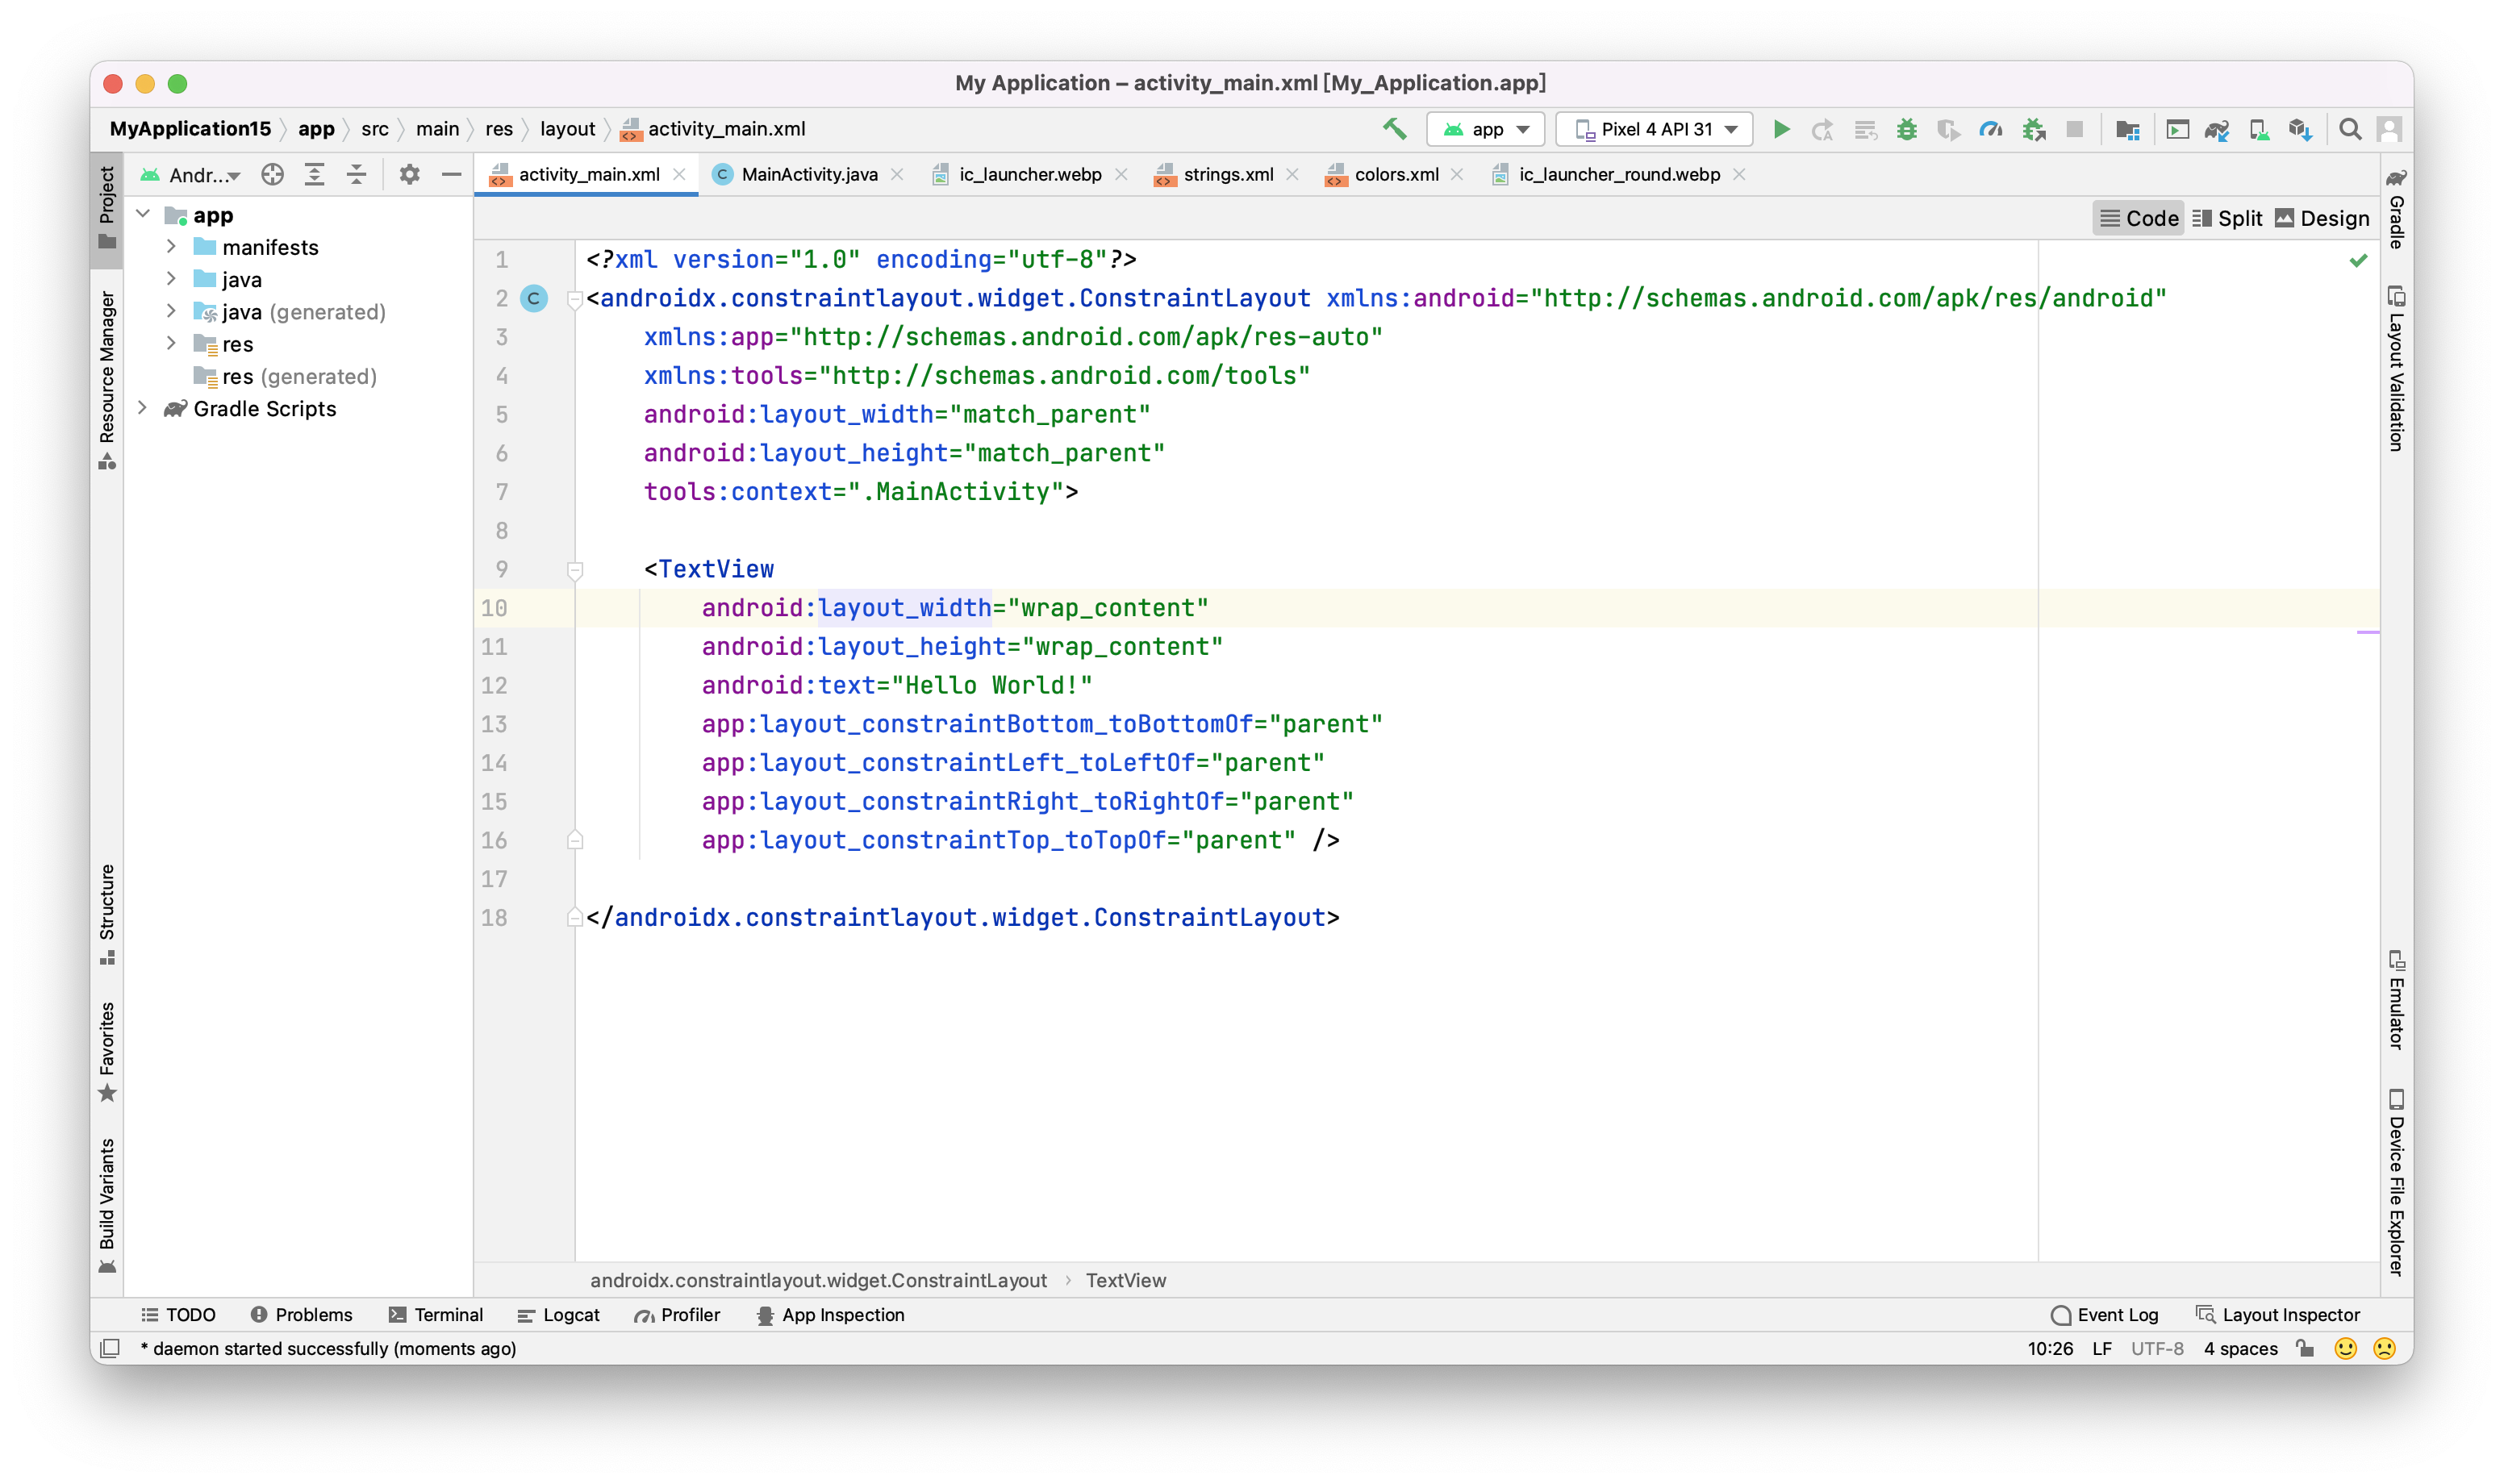This screenshot has height=1484, width=2504.
Task: Click the related class gutter icon on line 2
Action: click(534, 298)
